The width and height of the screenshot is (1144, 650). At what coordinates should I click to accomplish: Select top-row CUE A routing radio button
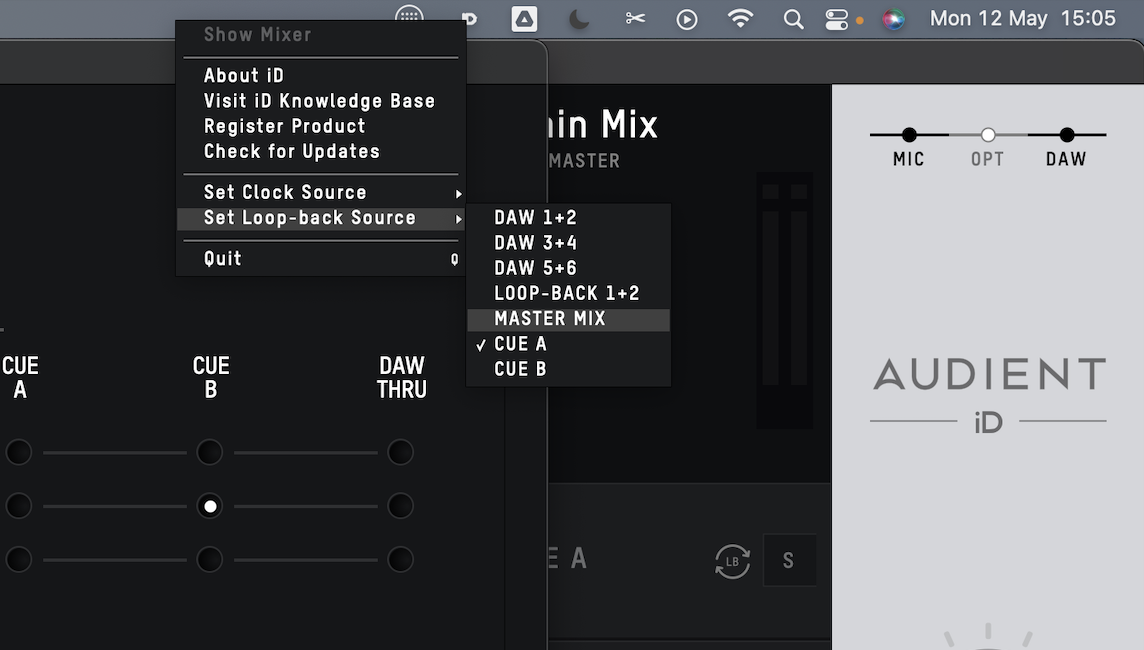pyautogui.click(x=19, y=452)
